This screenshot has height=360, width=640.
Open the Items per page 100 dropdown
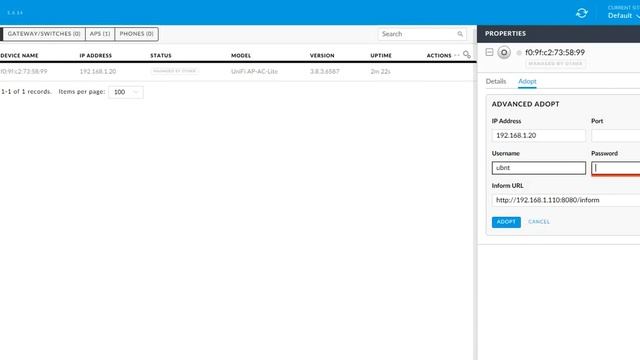coord(126,92)
